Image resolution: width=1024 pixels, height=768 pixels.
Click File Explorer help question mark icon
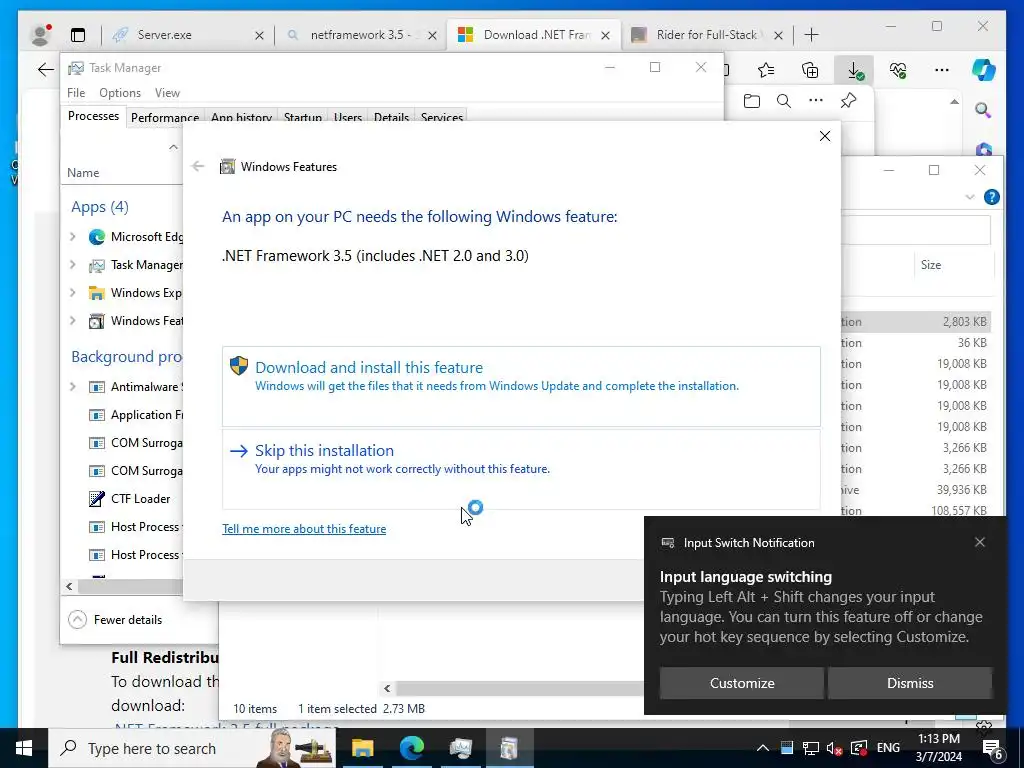point(991,197)
